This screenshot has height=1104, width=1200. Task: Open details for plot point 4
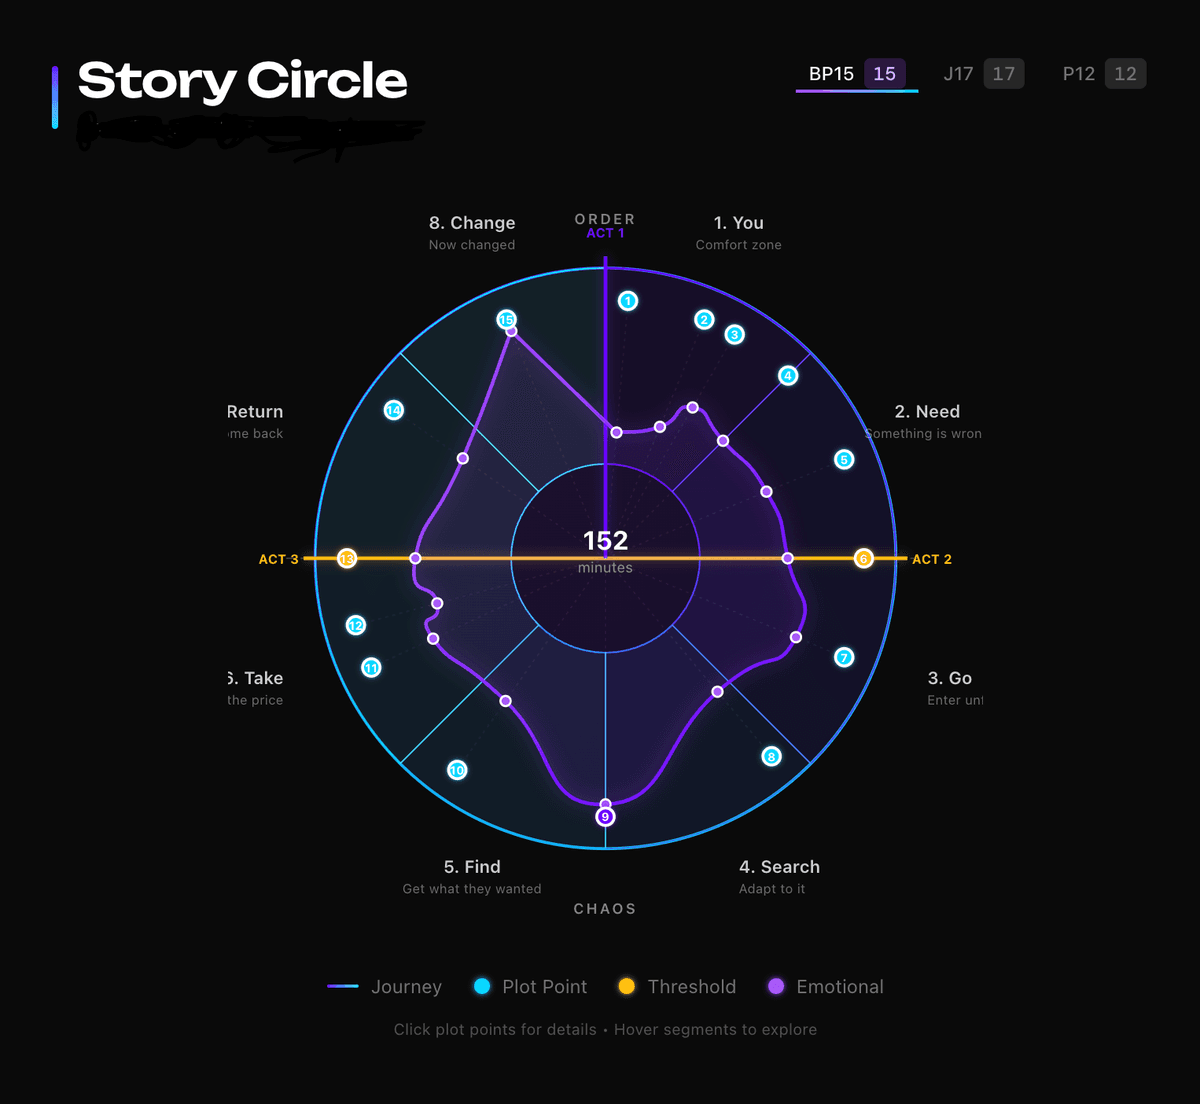(x=789, y=376)
